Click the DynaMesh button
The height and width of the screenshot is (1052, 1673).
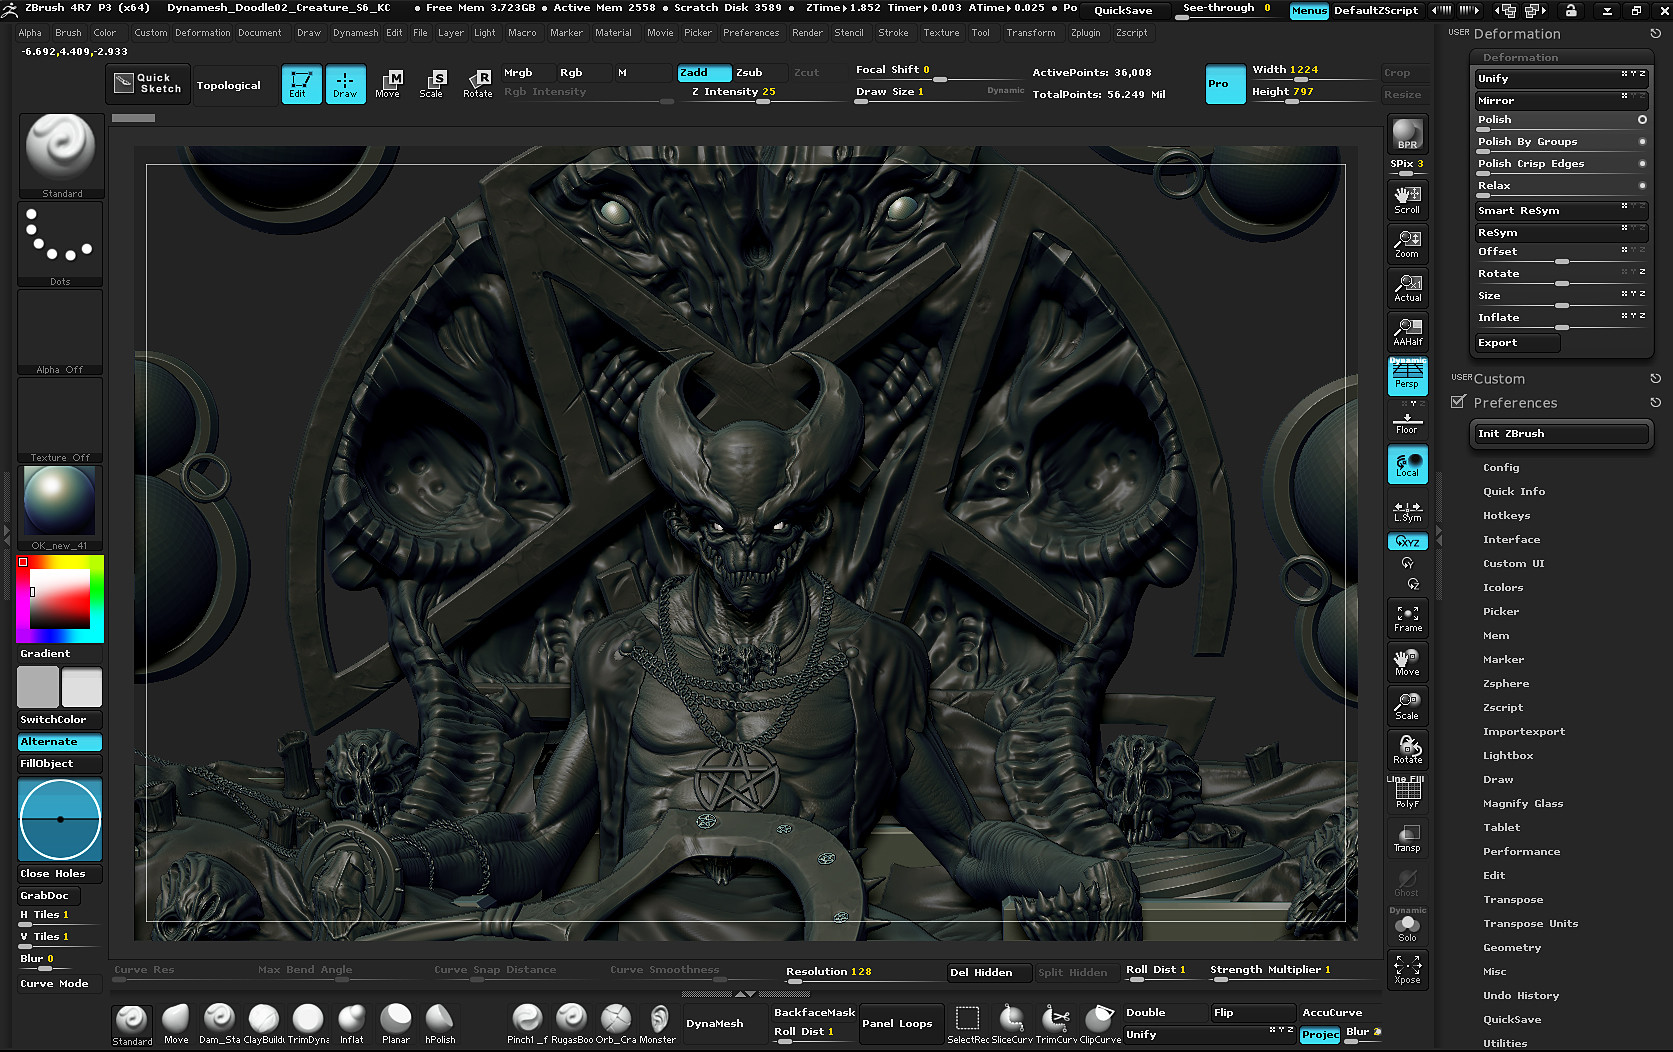point(714,1023)
